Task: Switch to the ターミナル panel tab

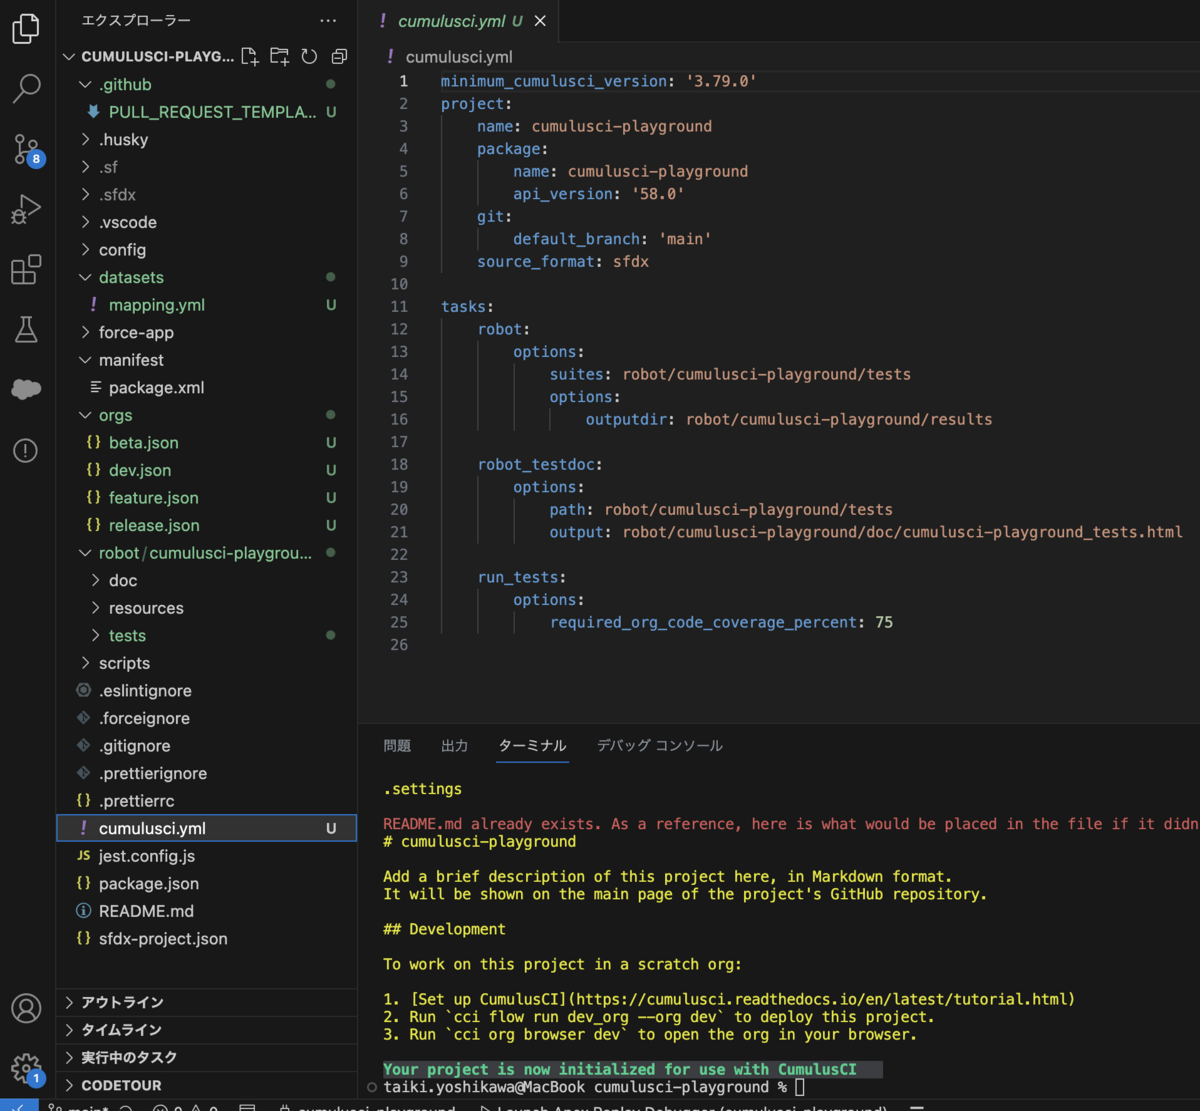Action: pyautogui.click(x=533, y=746)
